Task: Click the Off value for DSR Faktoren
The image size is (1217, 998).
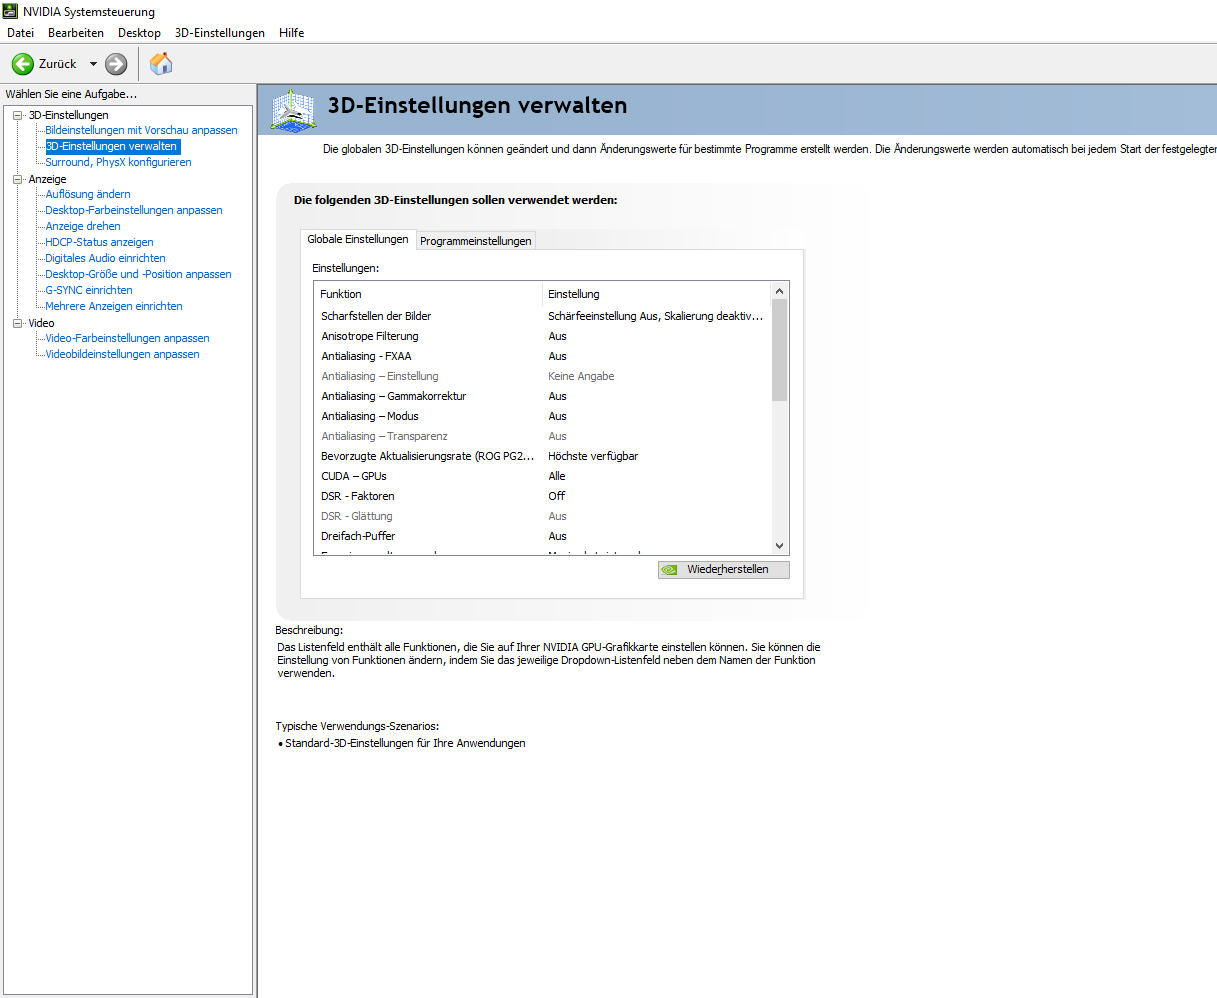Action: (557, 496)
